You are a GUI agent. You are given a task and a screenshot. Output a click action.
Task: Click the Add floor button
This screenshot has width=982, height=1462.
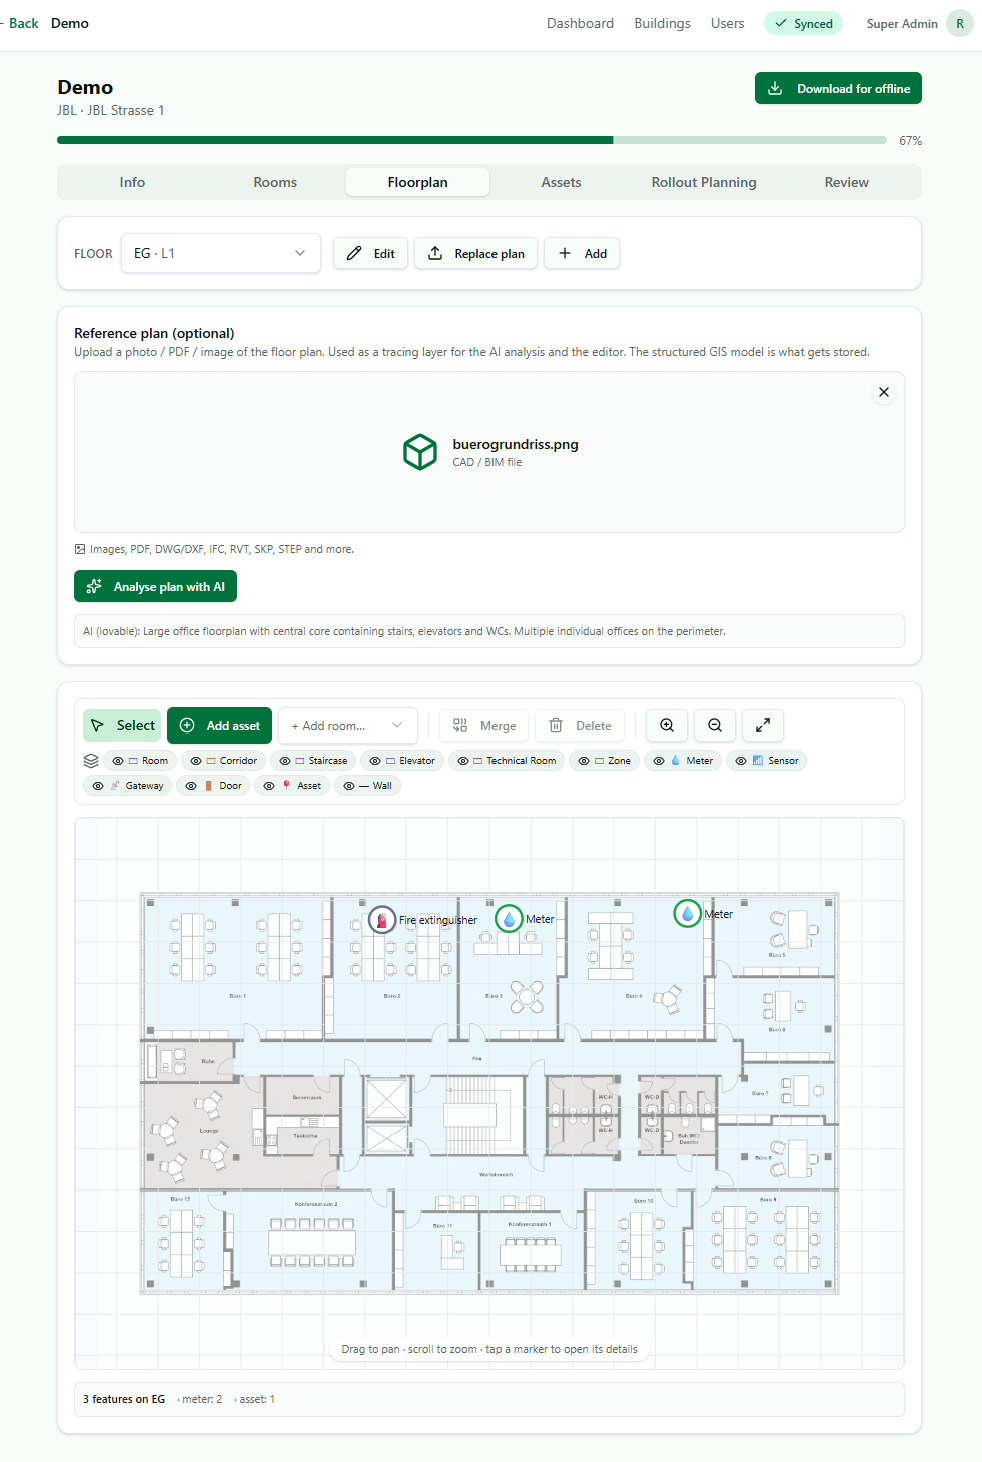point(582,253)
